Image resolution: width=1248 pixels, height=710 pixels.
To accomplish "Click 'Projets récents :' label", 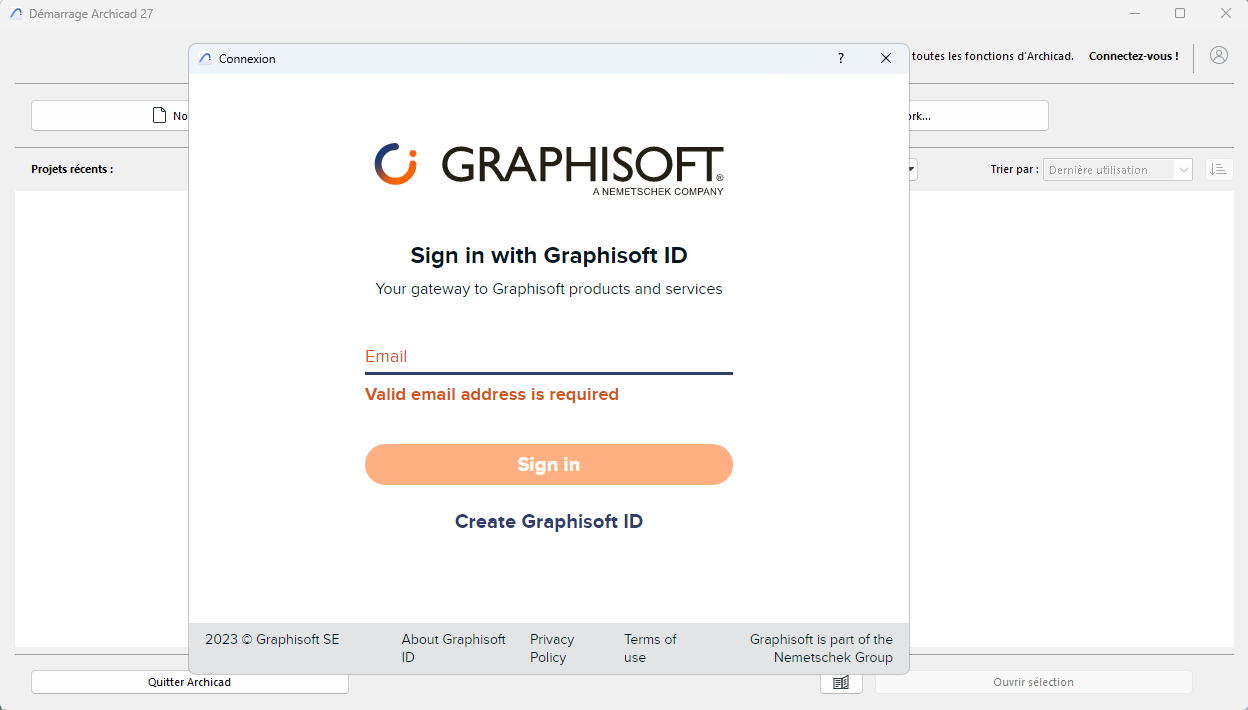I will tap(72, 169).
